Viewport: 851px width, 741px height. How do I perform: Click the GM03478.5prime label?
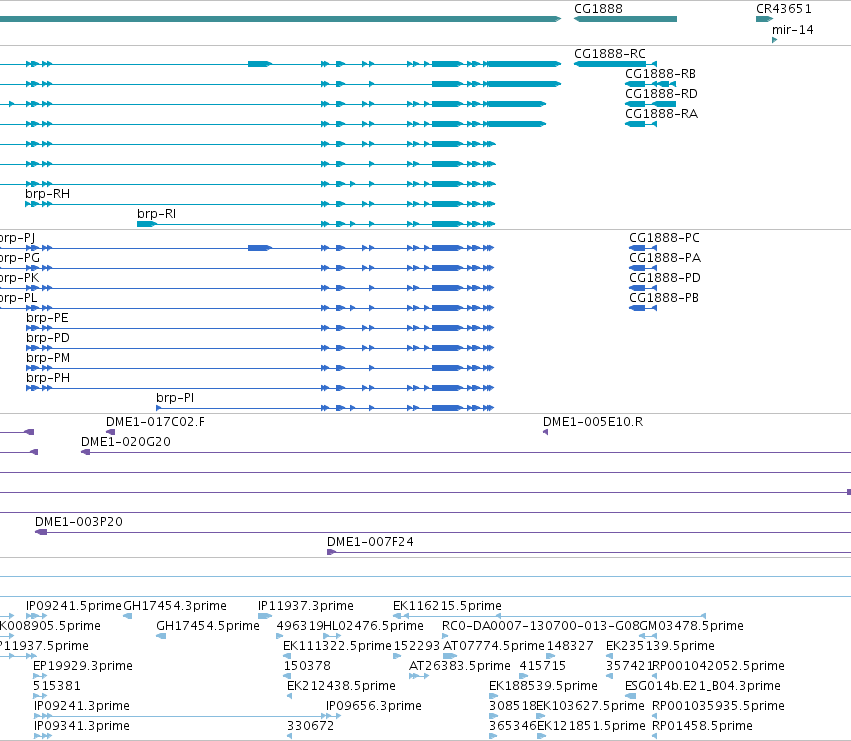(691, 626)
